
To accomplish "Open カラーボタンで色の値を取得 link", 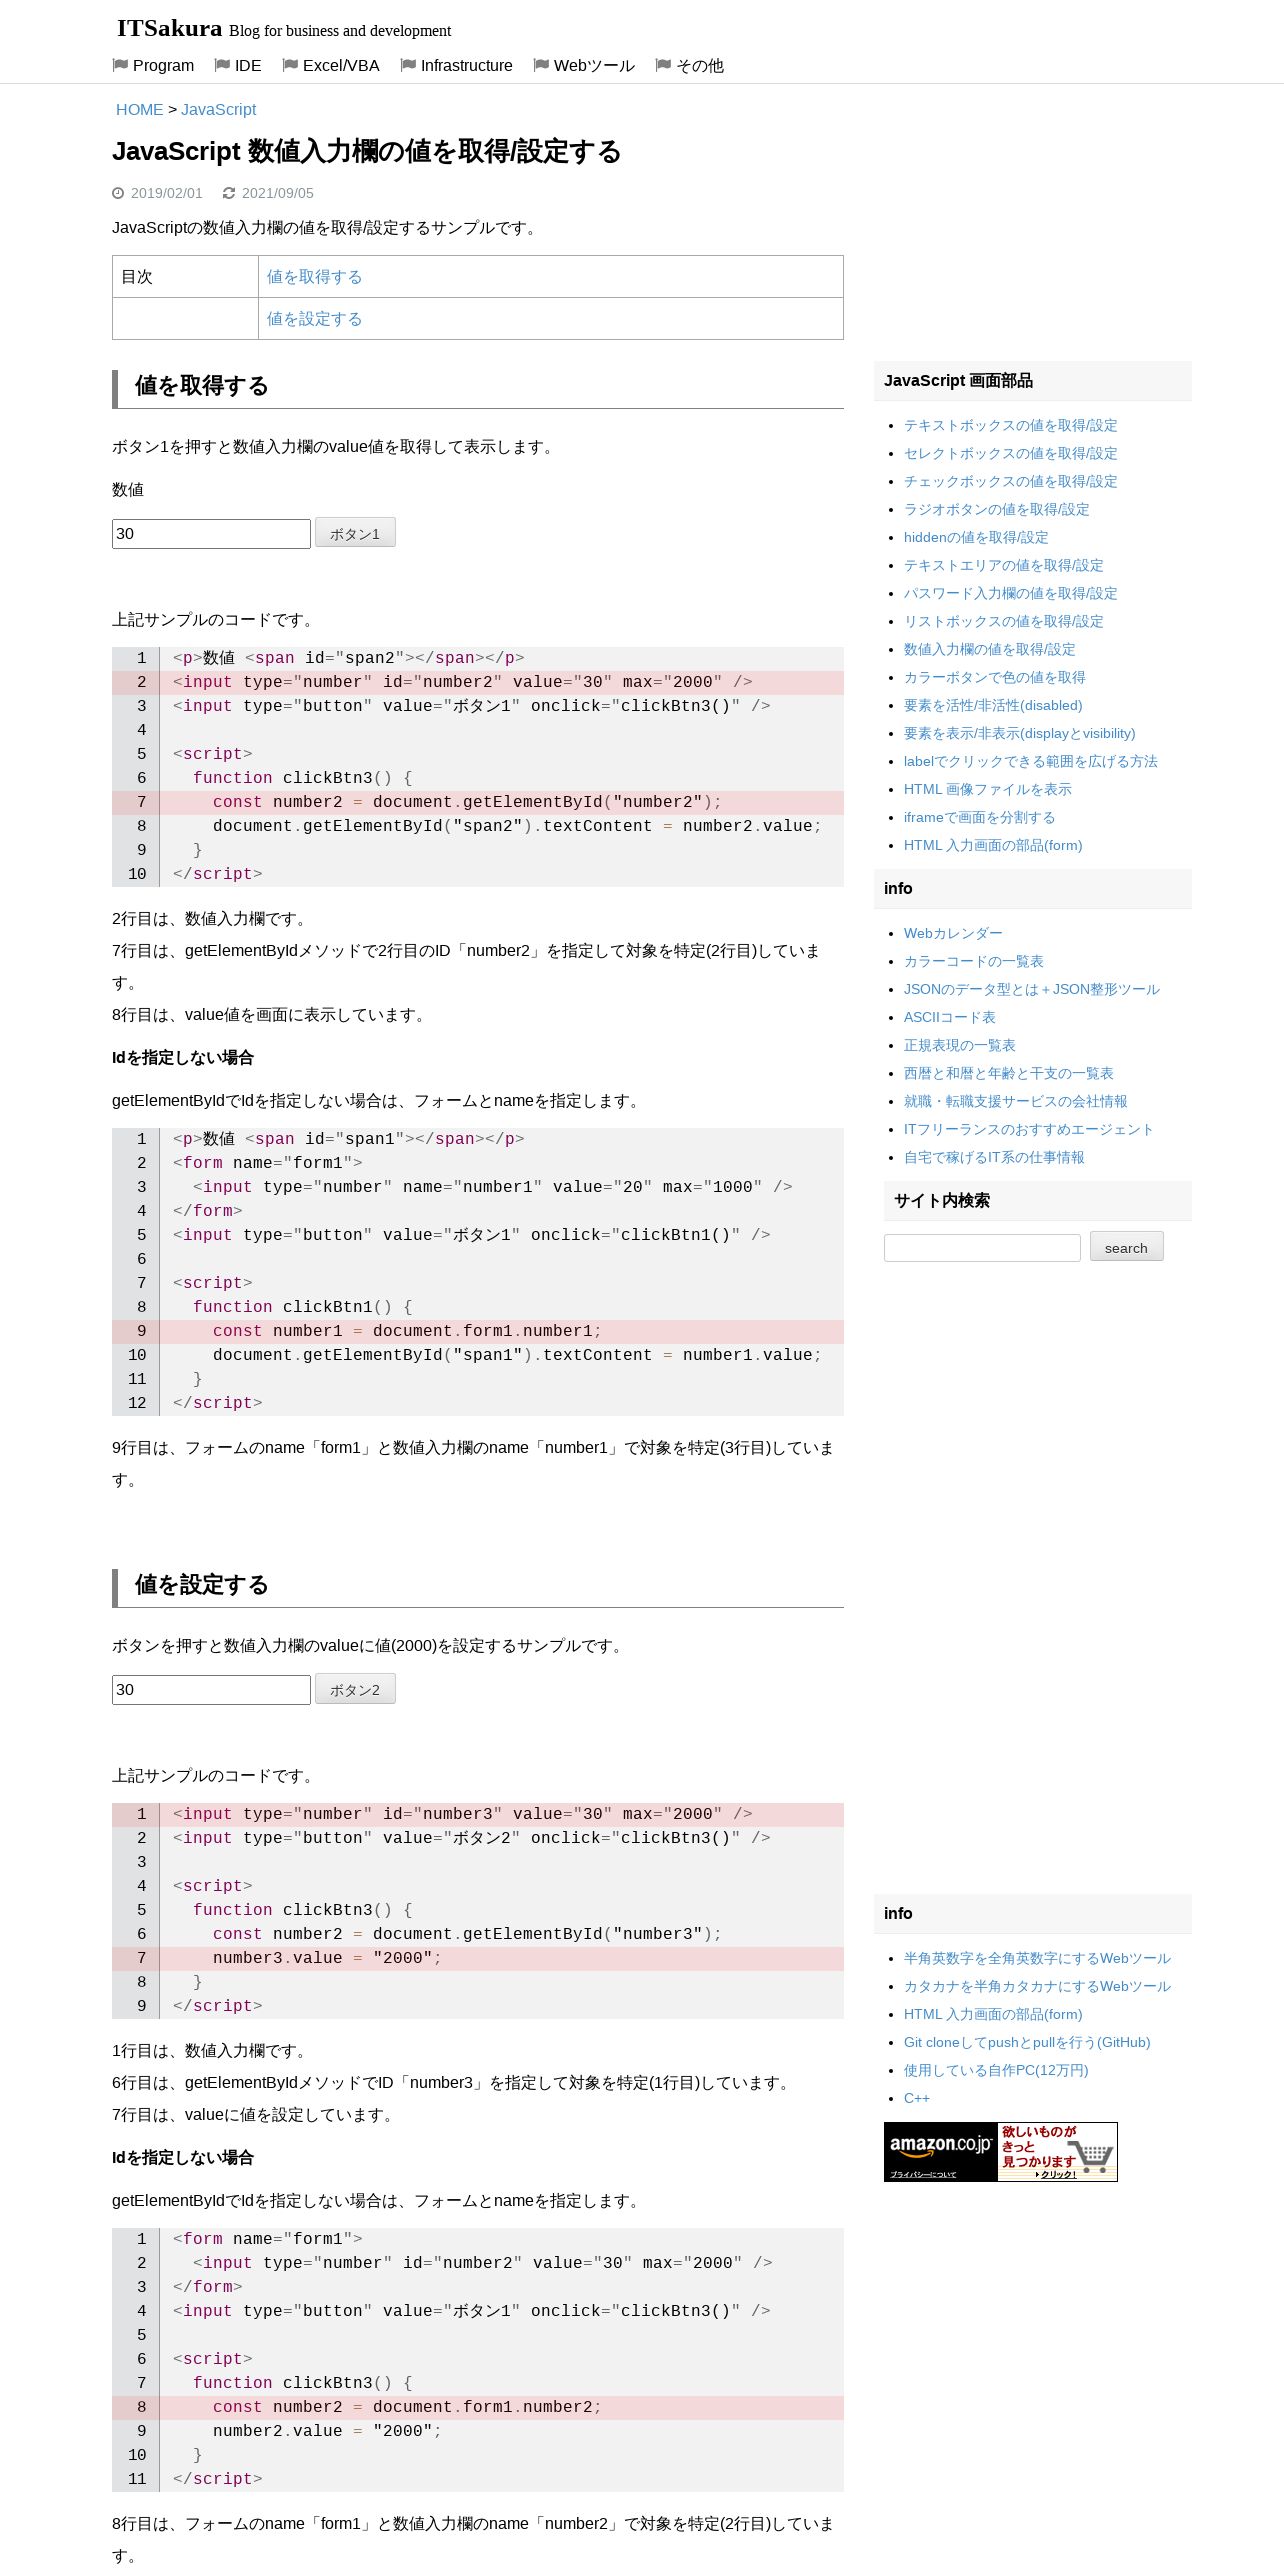I will coord(994,678).
